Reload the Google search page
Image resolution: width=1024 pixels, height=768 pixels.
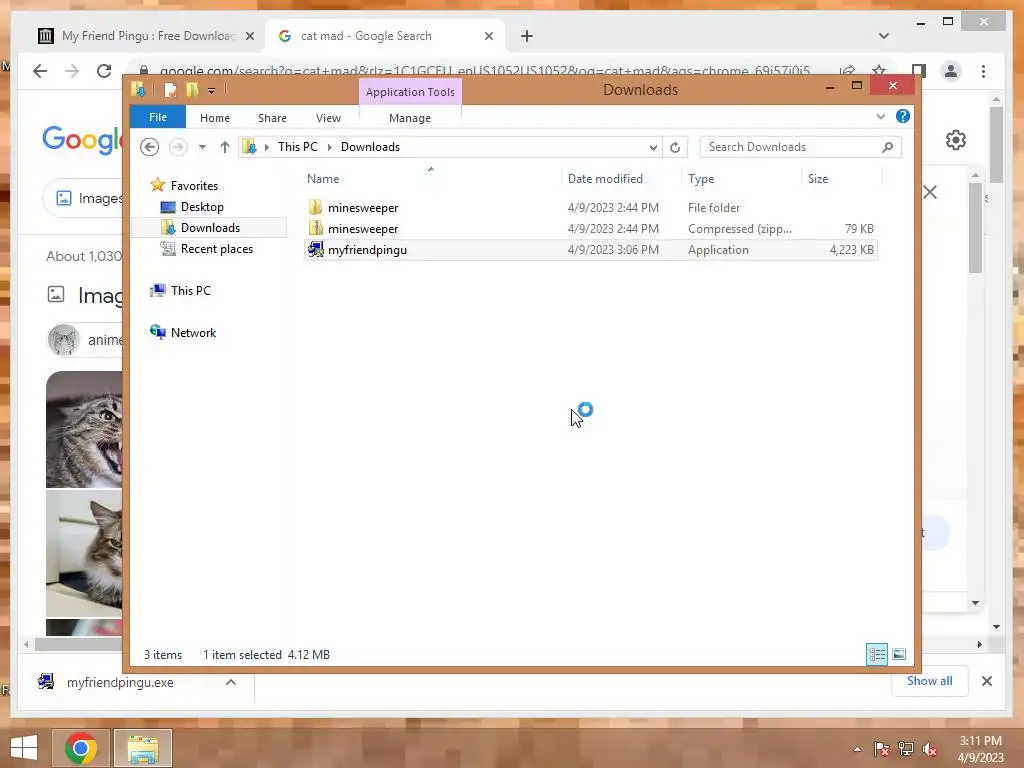104,71
